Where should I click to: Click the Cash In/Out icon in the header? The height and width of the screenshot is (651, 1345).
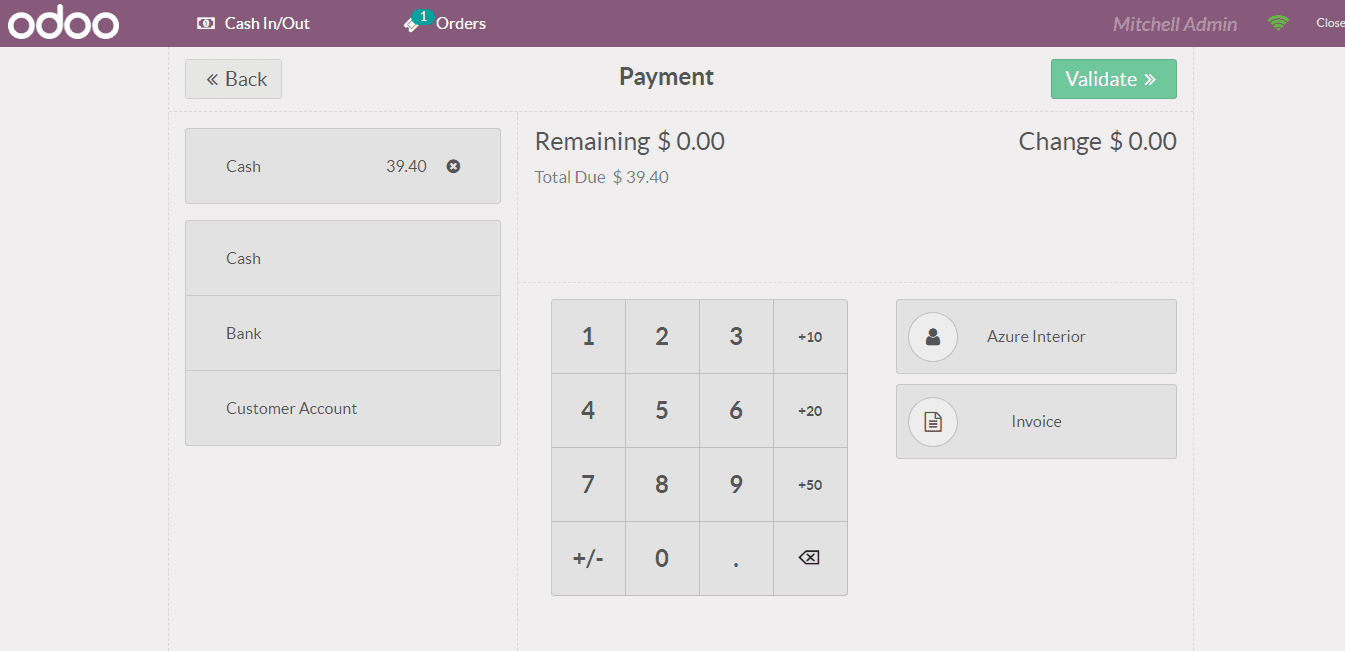pyautogui.click(x=205, y=21)
